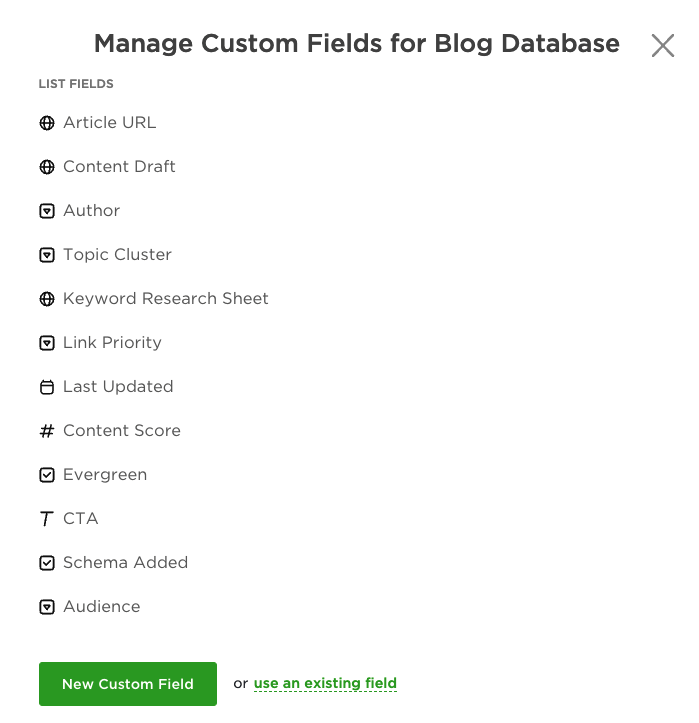Image resolution: width=699 pixels, height=723 pixels.
Task: Click the dropdown icon beside Author
Action: 46,211
